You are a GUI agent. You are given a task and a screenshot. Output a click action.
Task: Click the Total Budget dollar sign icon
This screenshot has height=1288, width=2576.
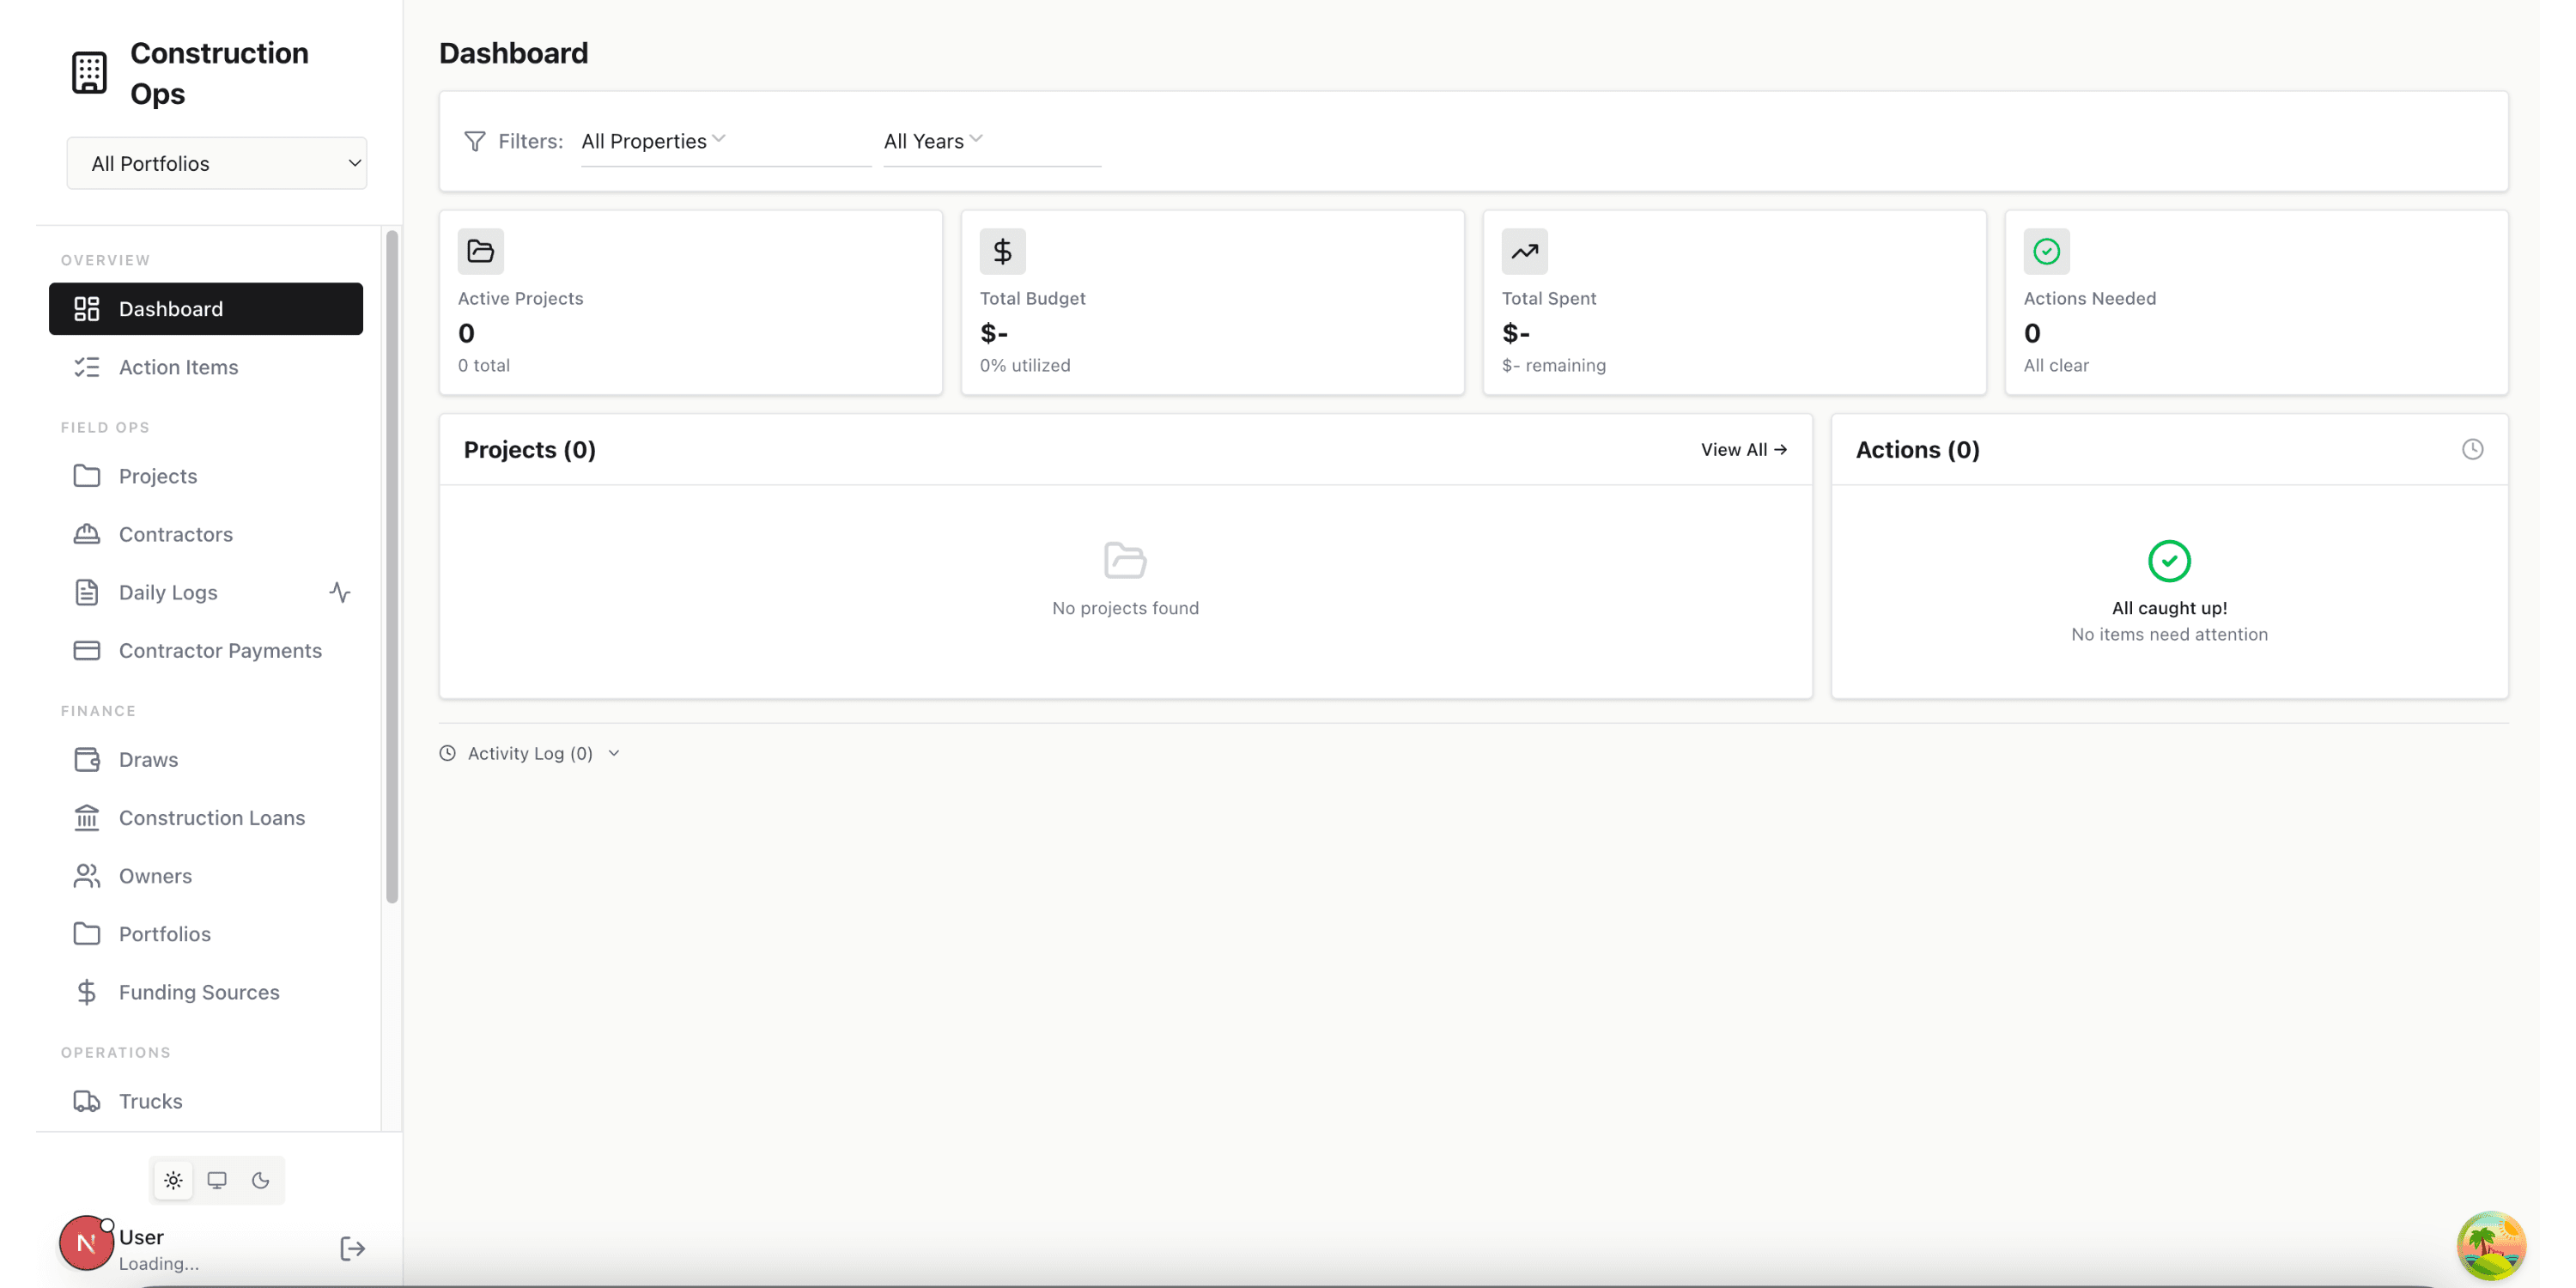(1003, 251)
